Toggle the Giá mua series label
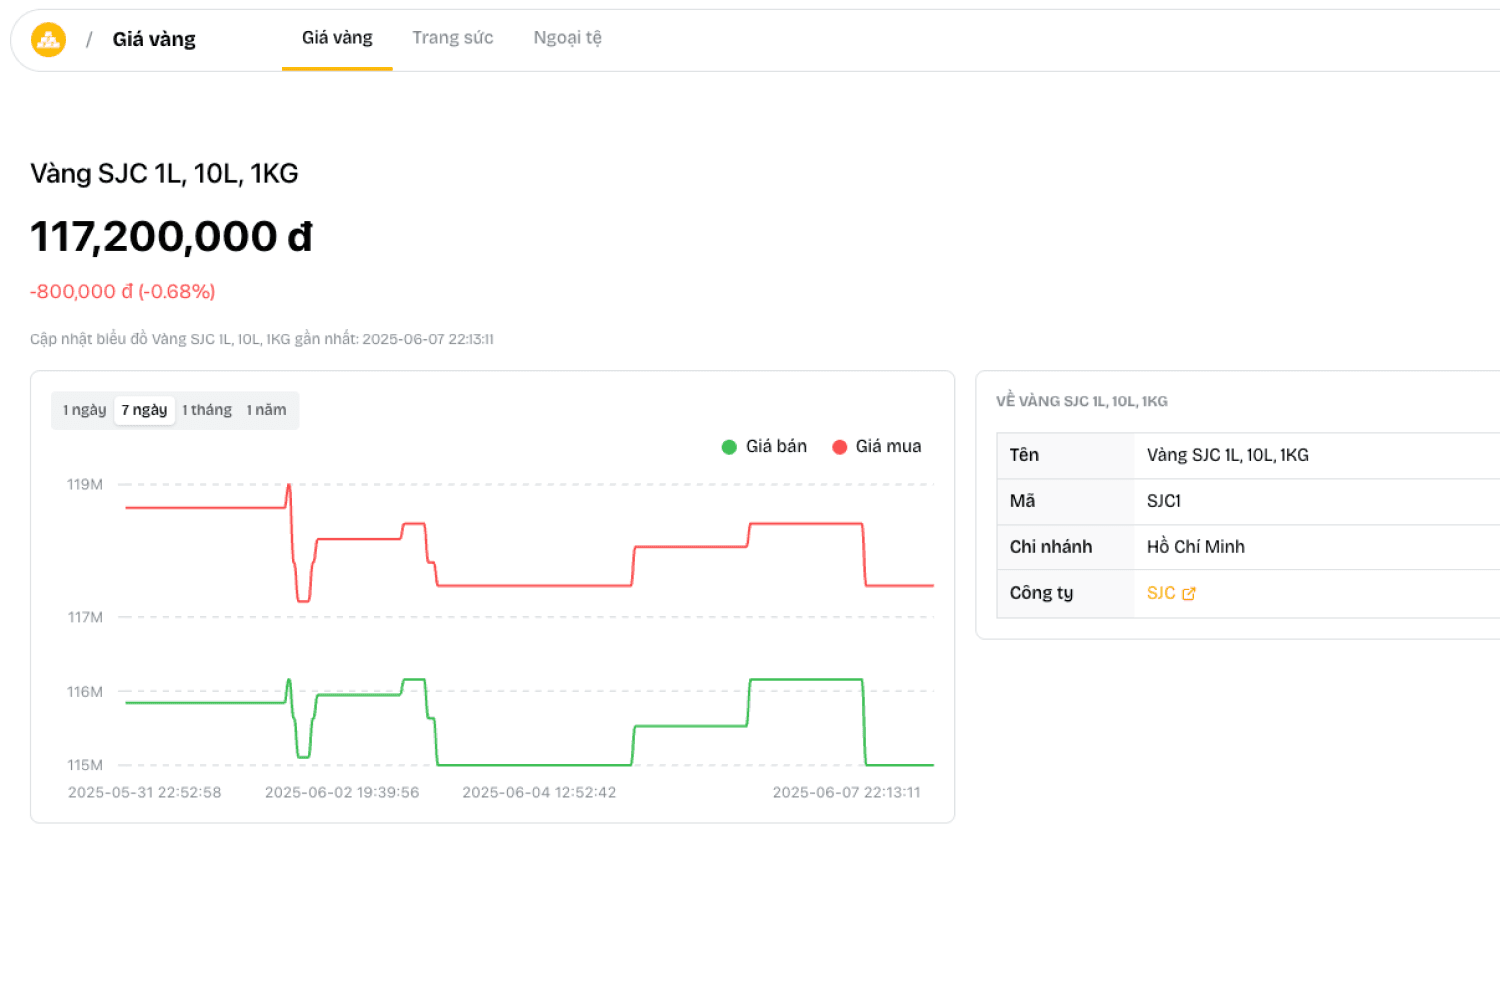 coord(888,447)
